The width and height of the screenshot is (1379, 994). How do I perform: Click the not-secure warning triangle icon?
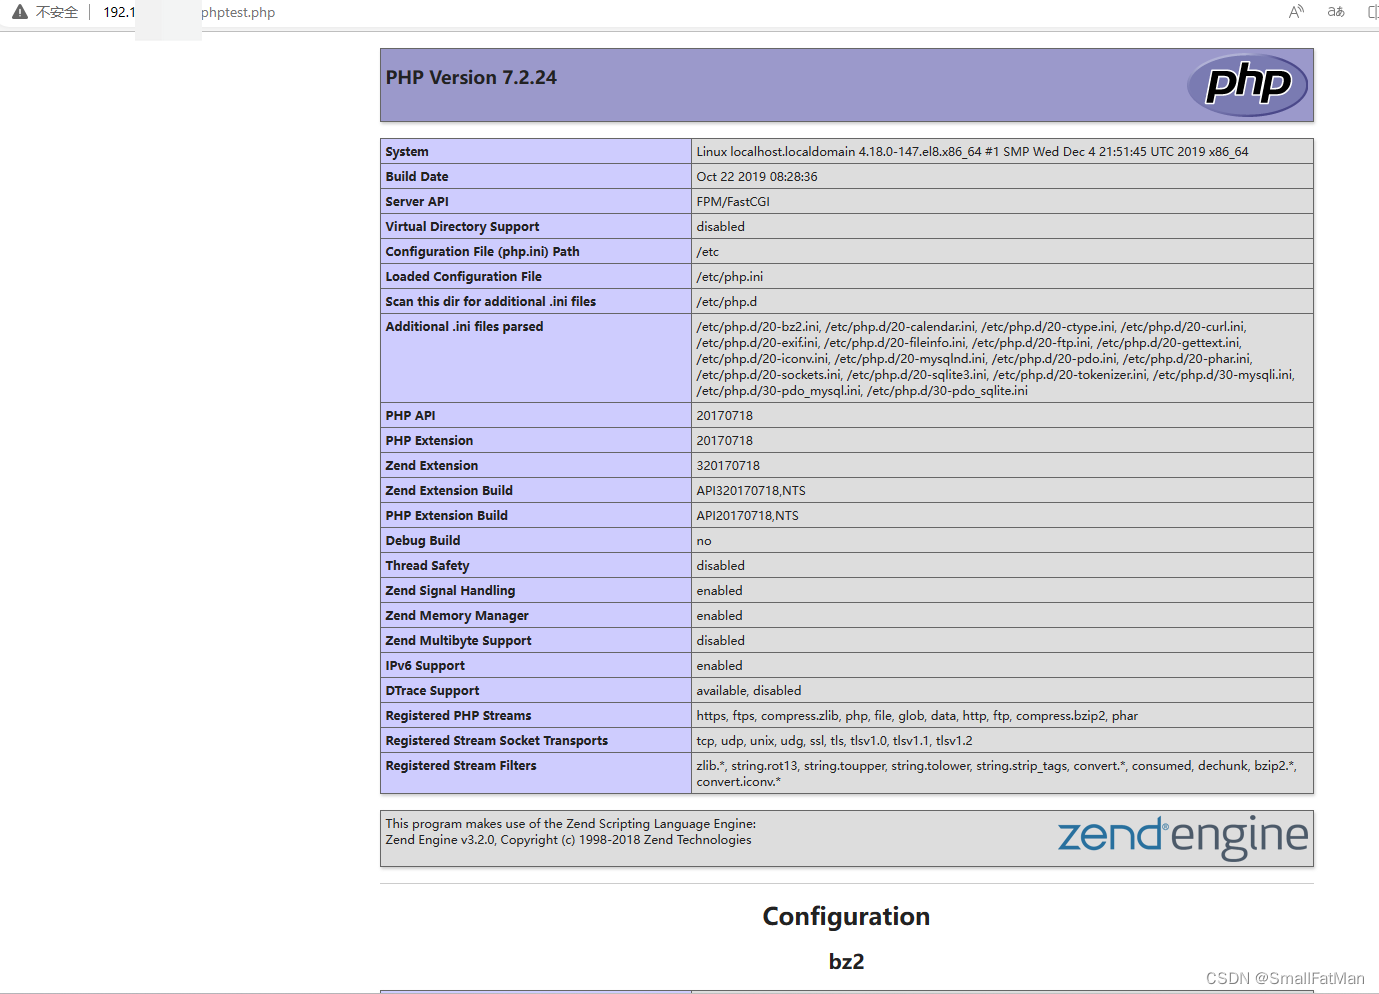click(20, 12)
